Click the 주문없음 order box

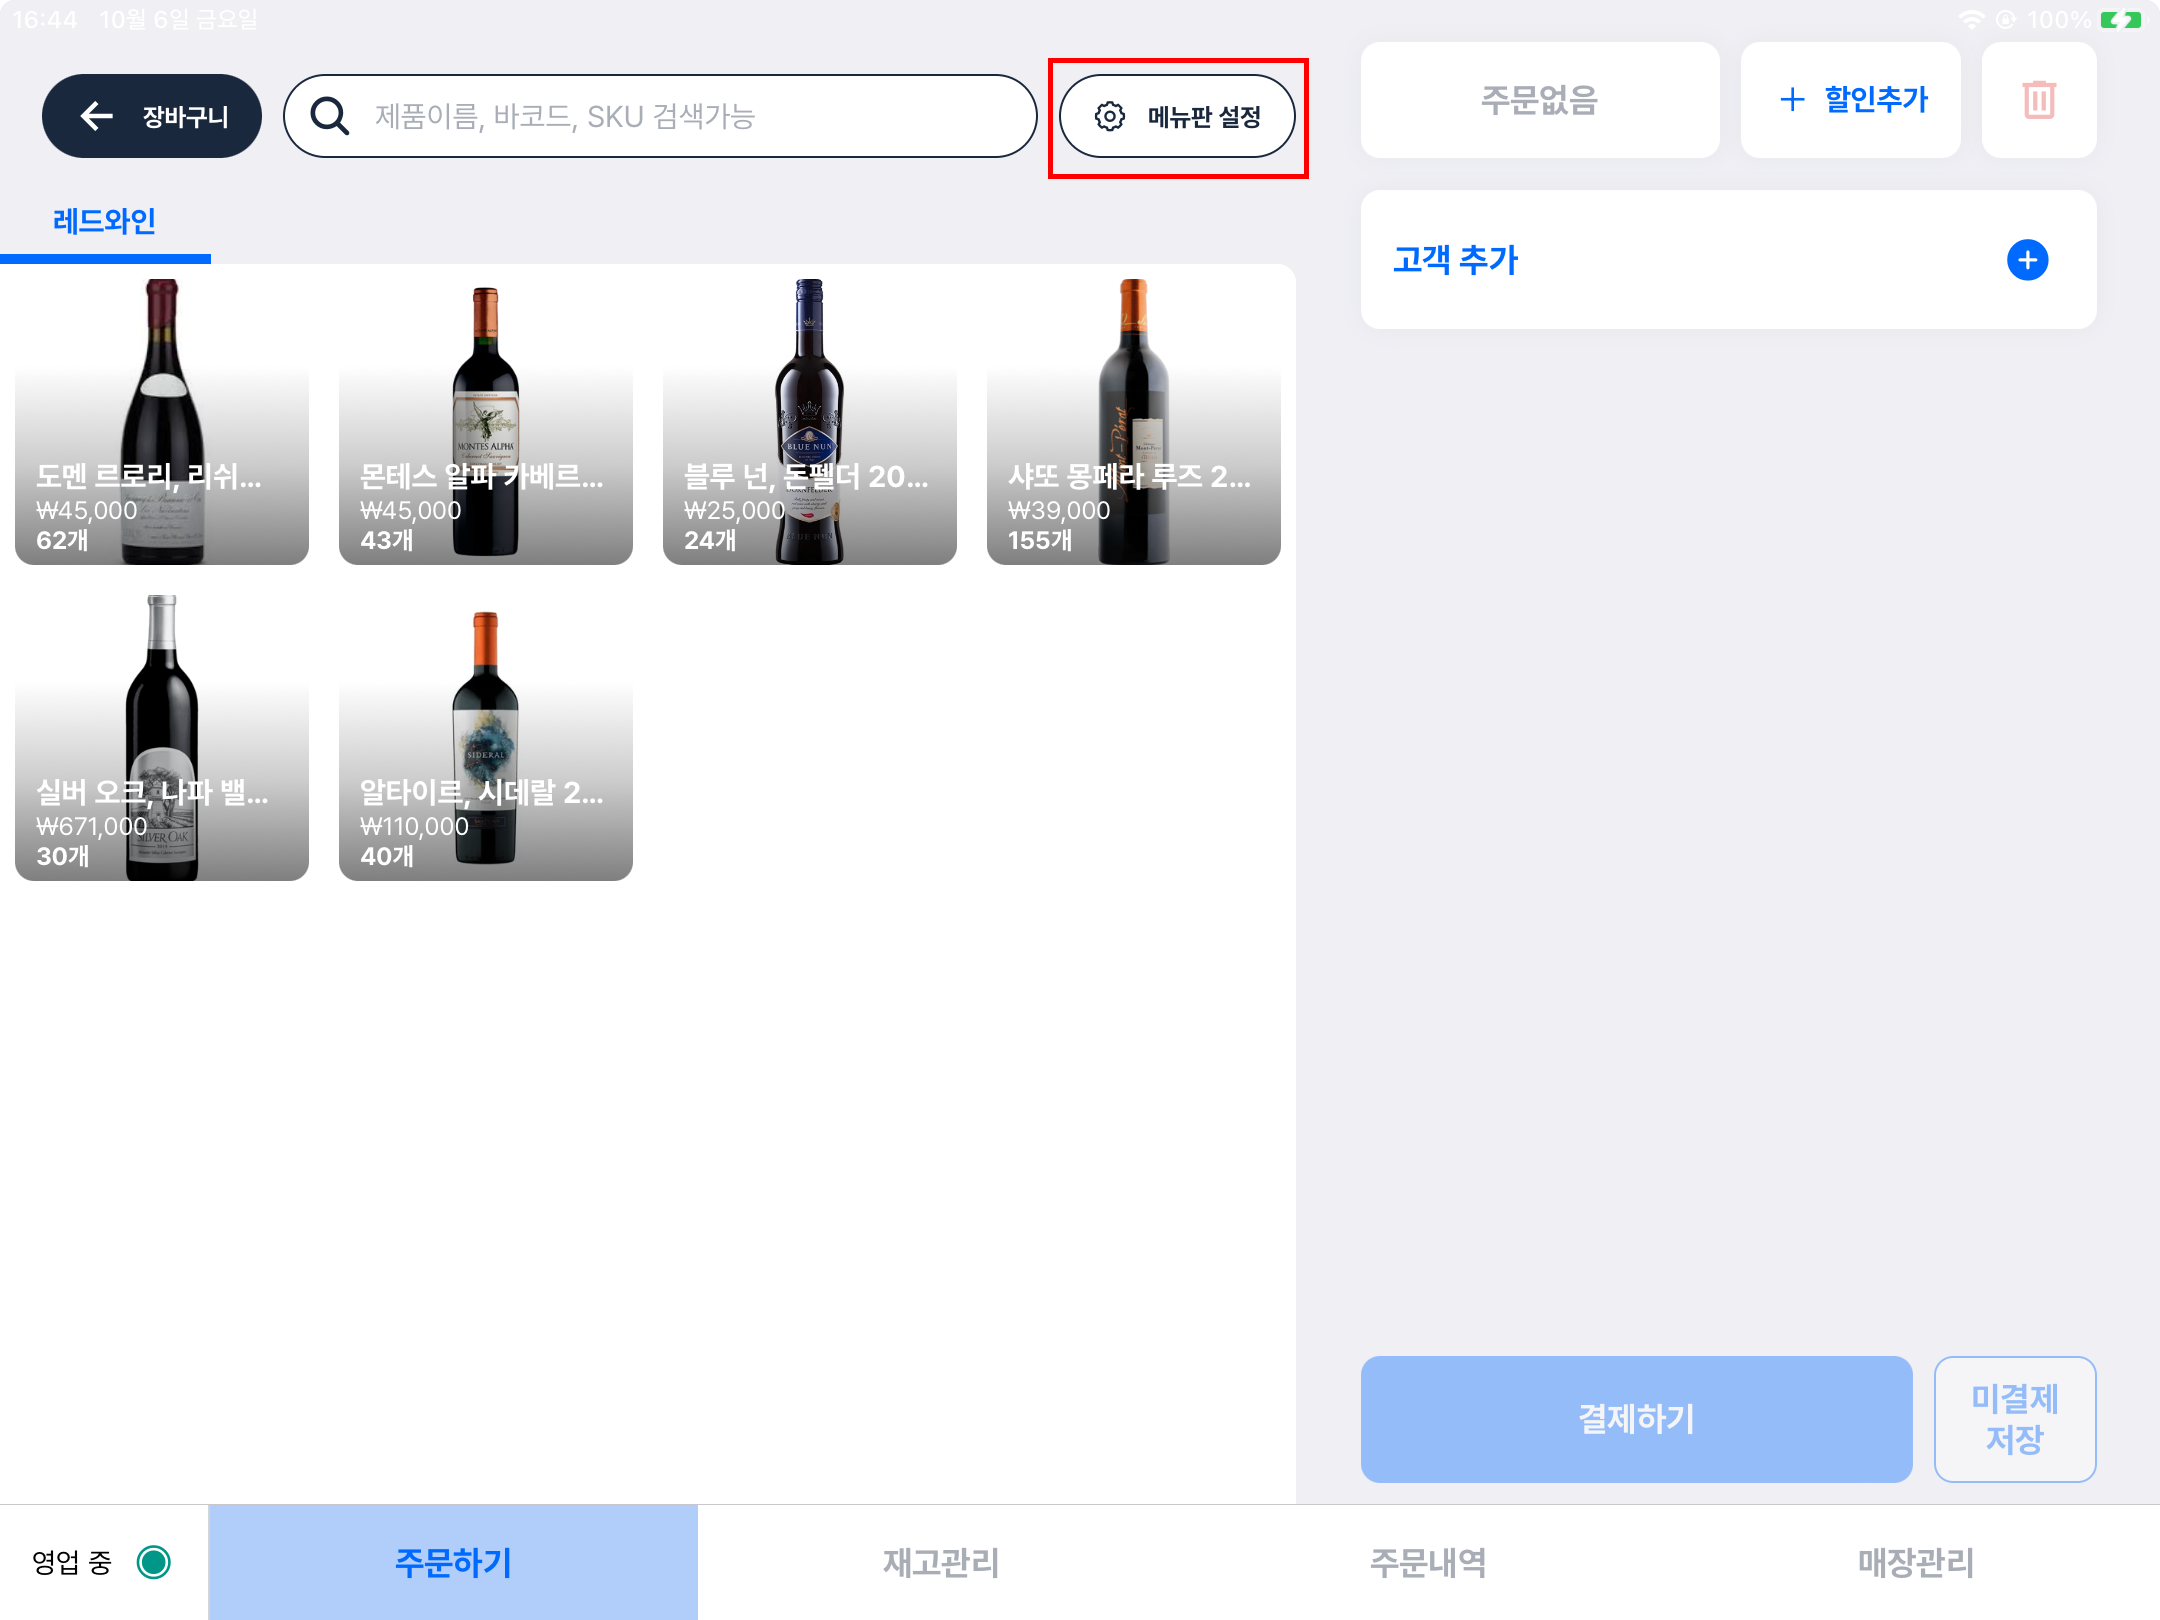pyautogui.click(x=1539, y=100)
